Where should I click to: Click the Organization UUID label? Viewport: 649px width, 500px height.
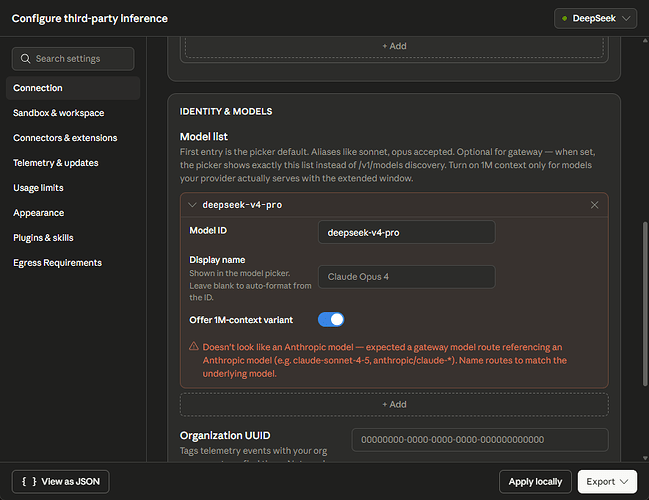225,435
